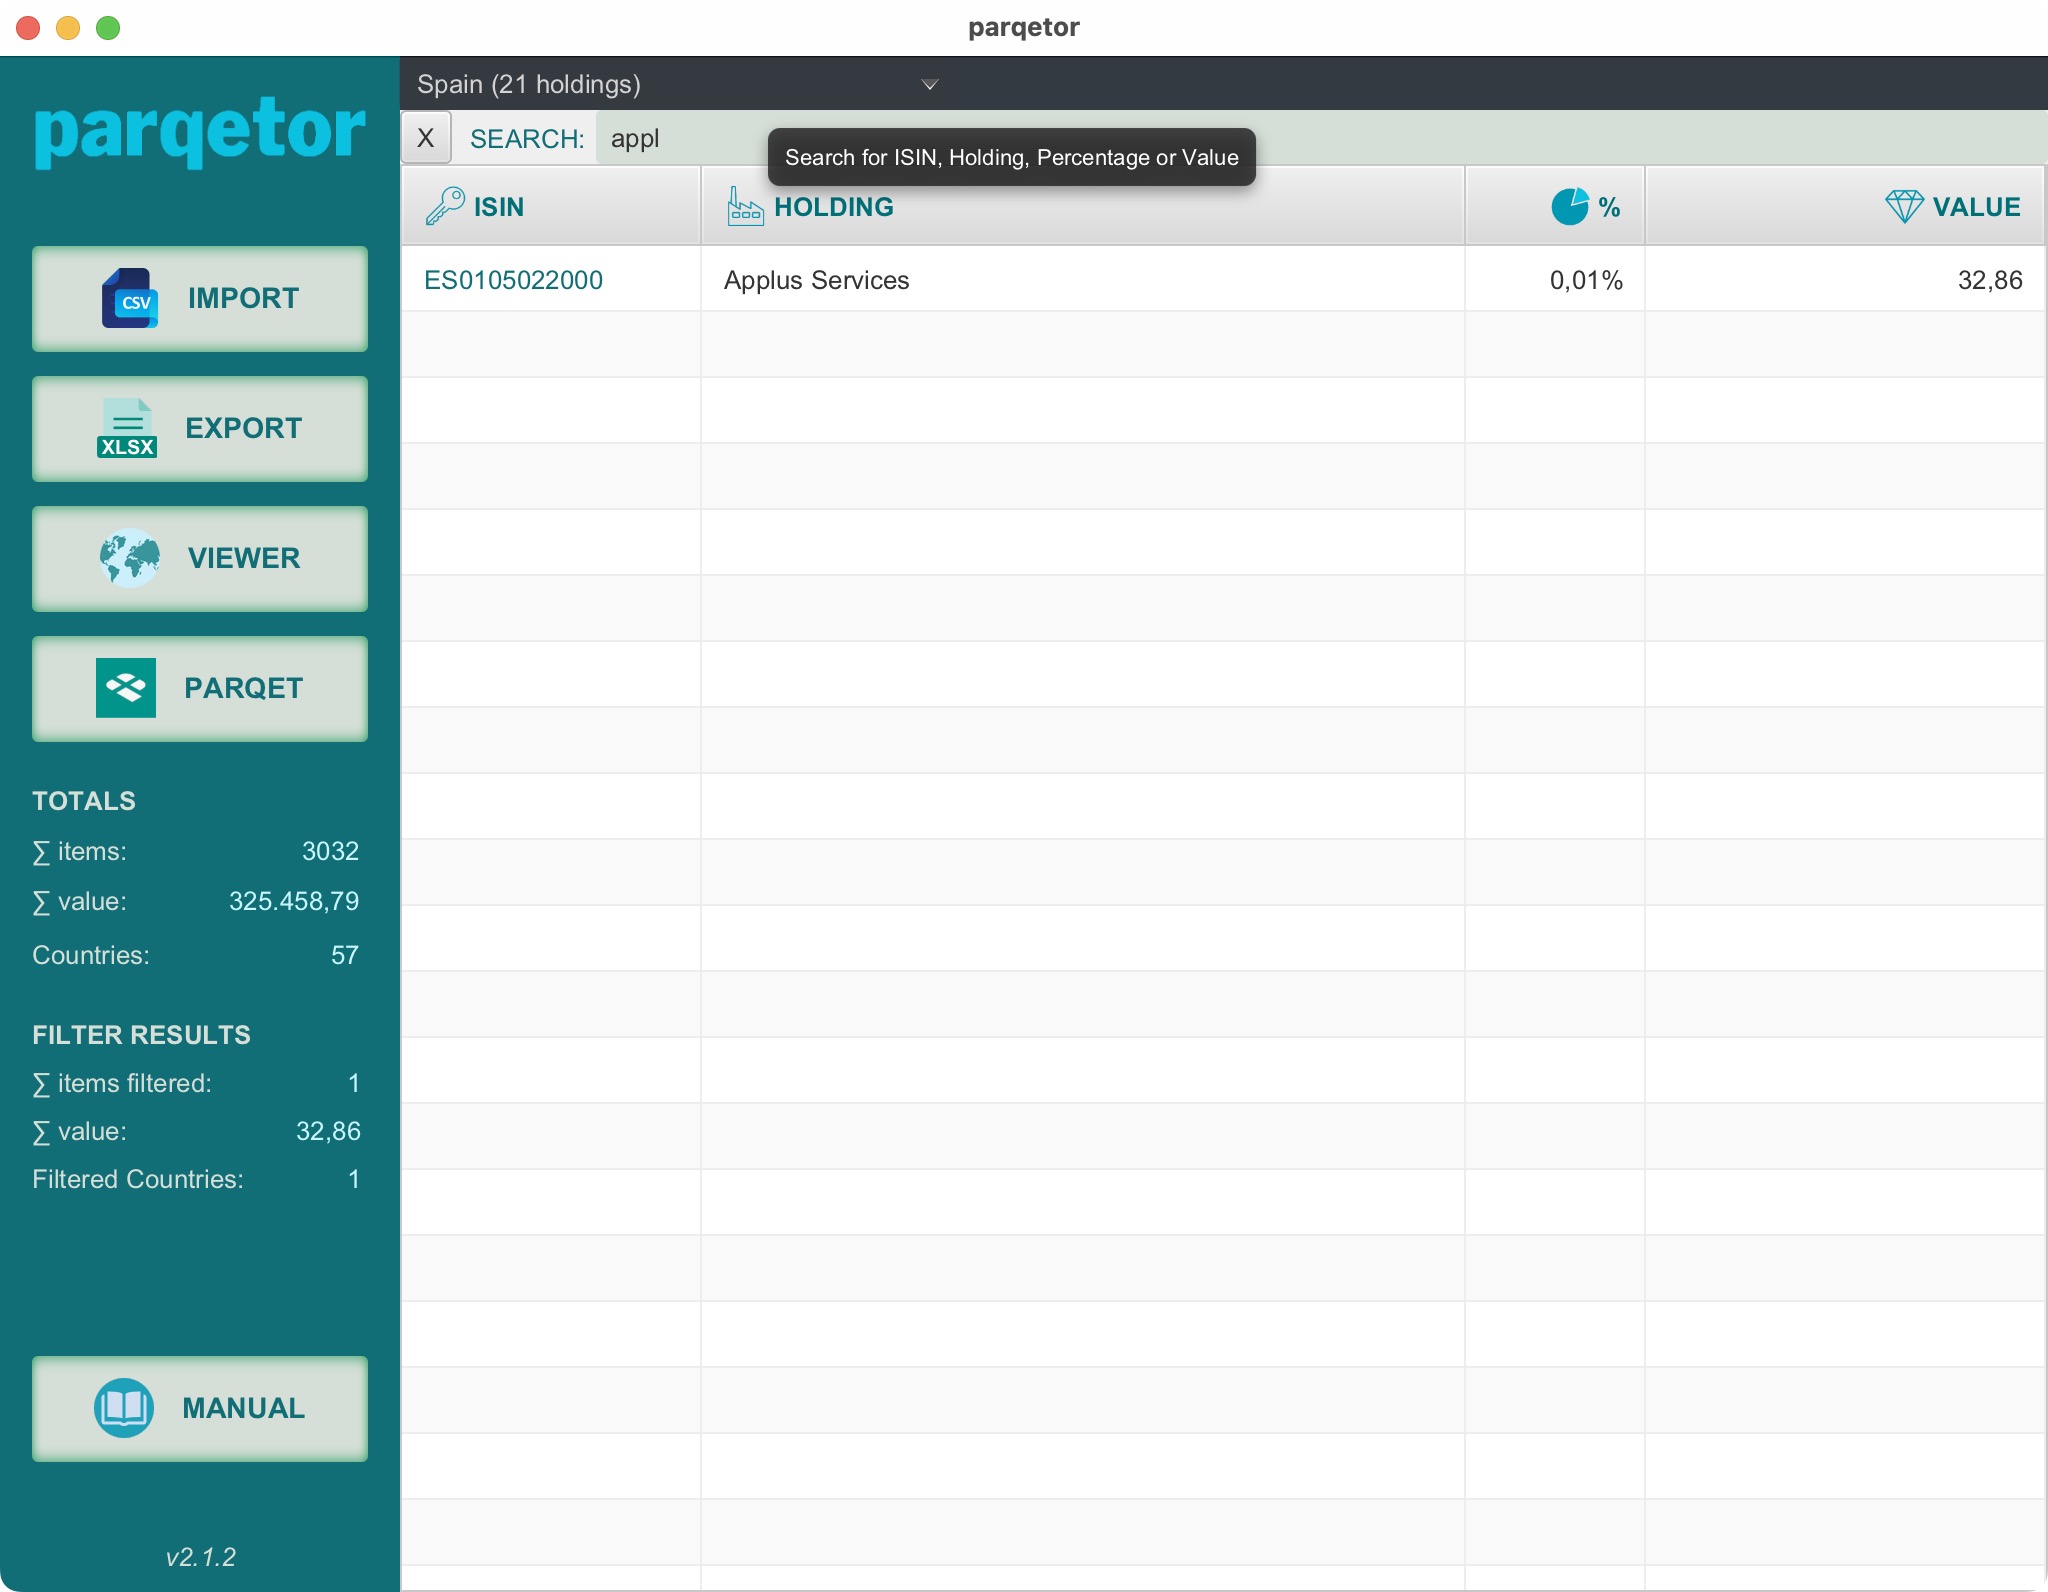The height and width of the screenshot is (1592, 2048).
Task: Sort by HOLDING column header text
Action: (x=834, y=206)
